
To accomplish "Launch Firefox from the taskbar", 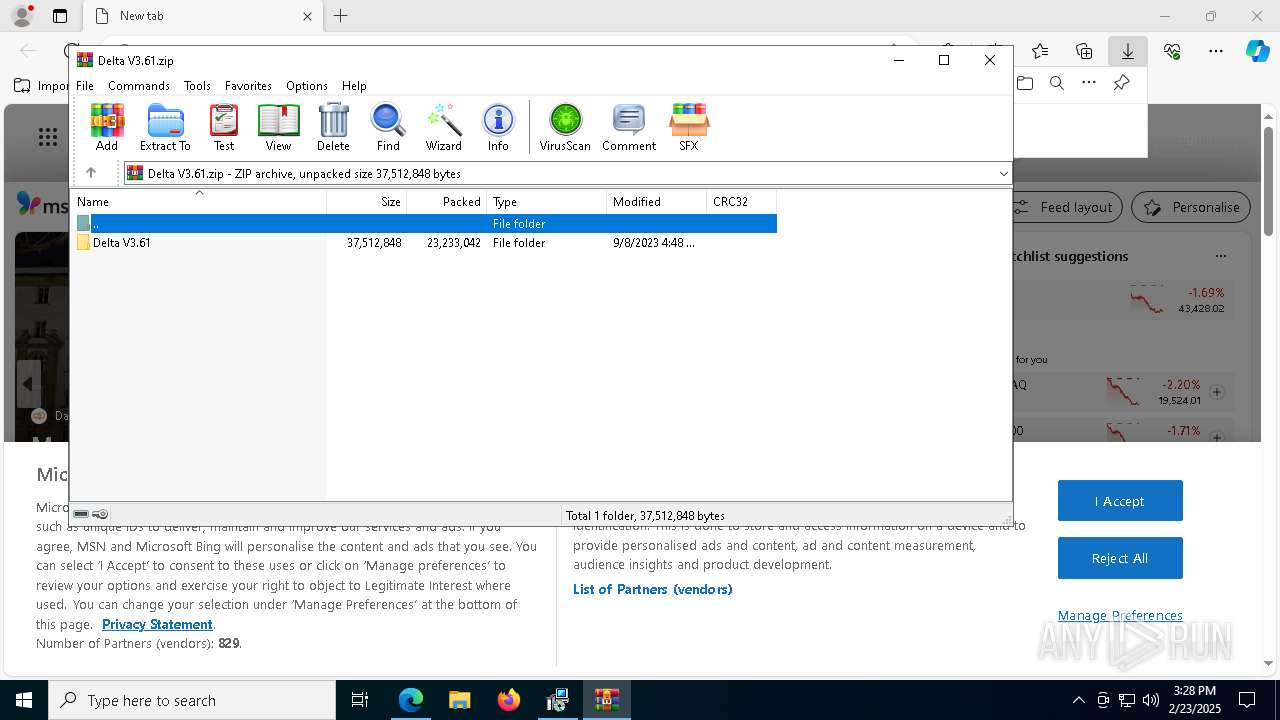I will [509, 700].
